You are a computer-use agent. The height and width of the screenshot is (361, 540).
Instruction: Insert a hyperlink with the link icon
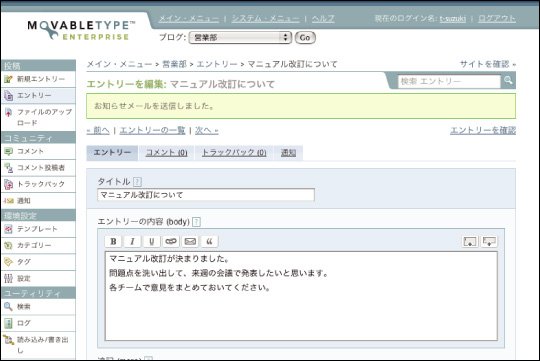171,241
